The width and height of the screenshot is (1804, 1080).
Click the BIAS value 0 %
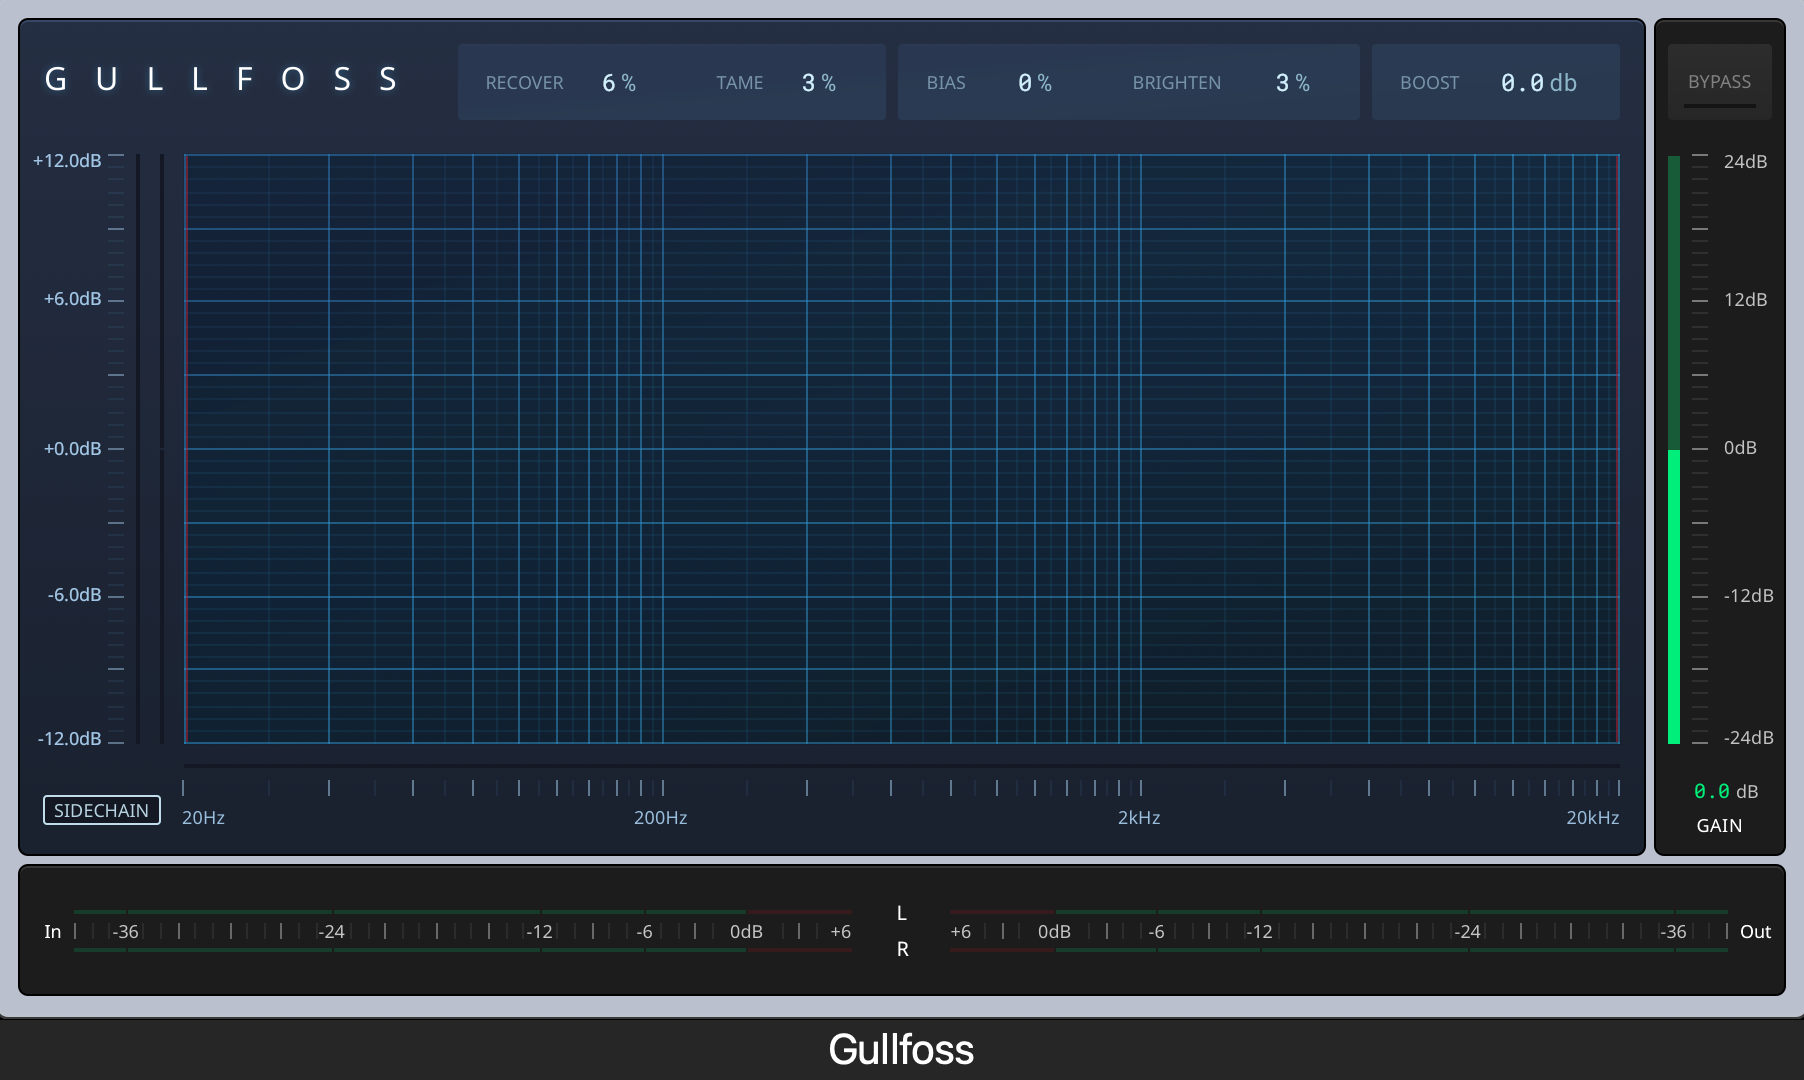1035,83
